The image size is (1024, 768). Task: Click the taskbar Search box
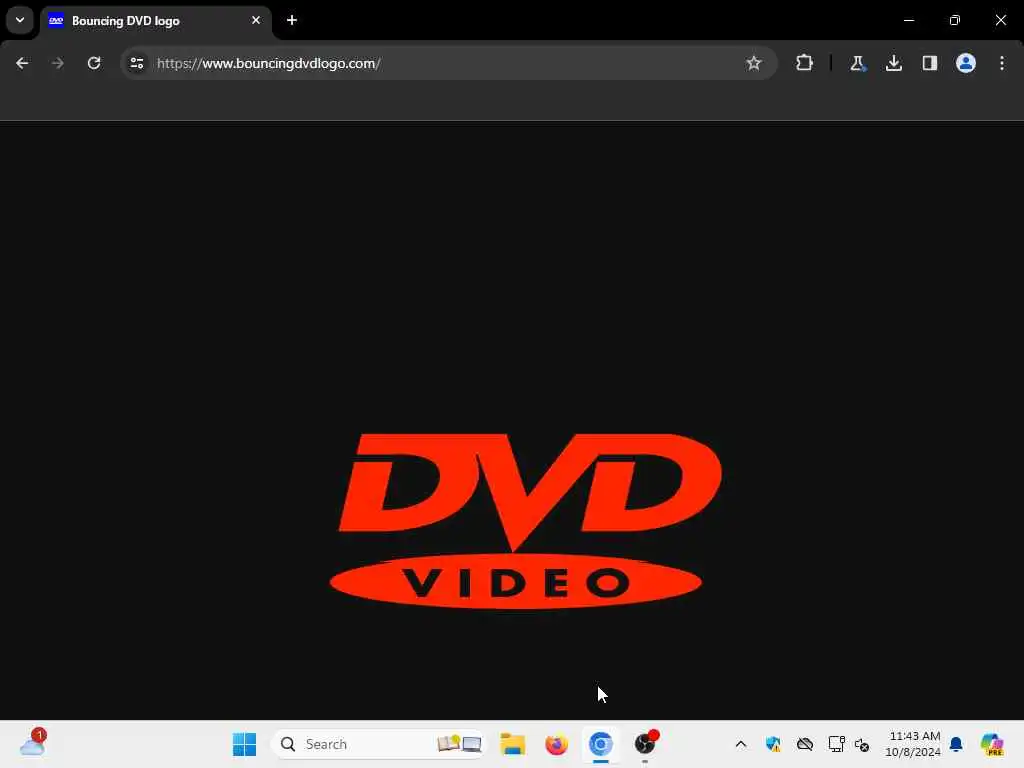point(379,744)
